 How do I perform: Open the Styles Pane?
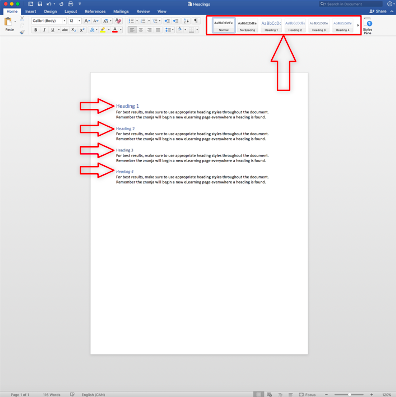tap(368, 27)
